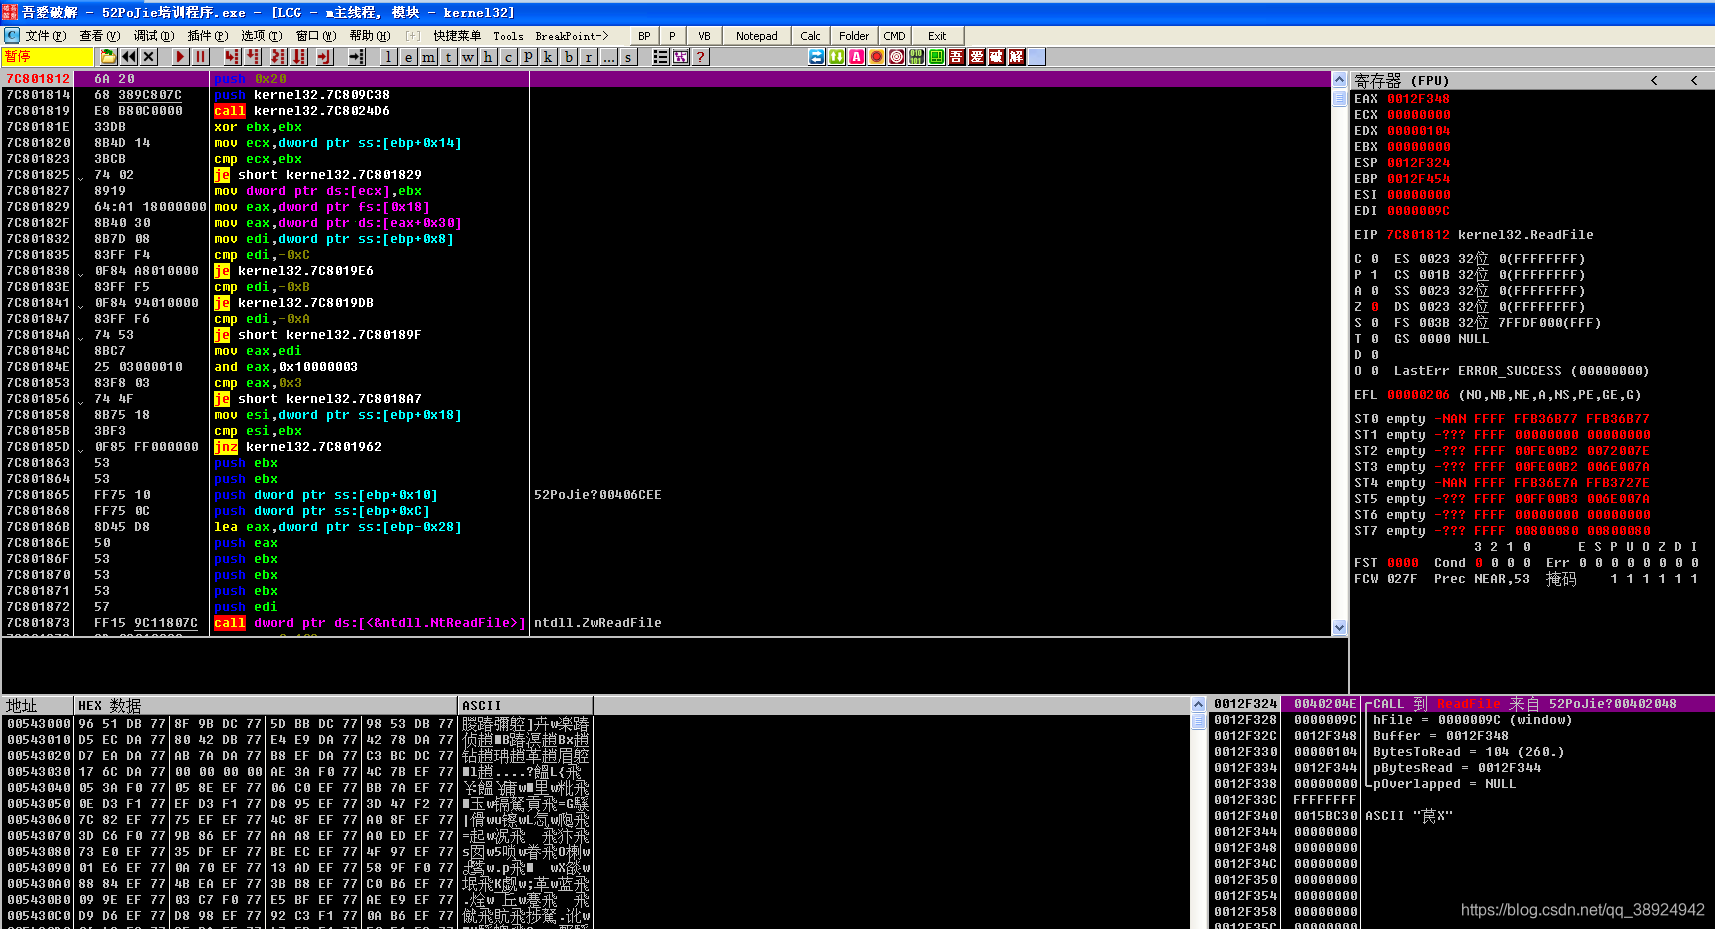Click the Step over icon

pyautogui.click(x=253, y=57)
